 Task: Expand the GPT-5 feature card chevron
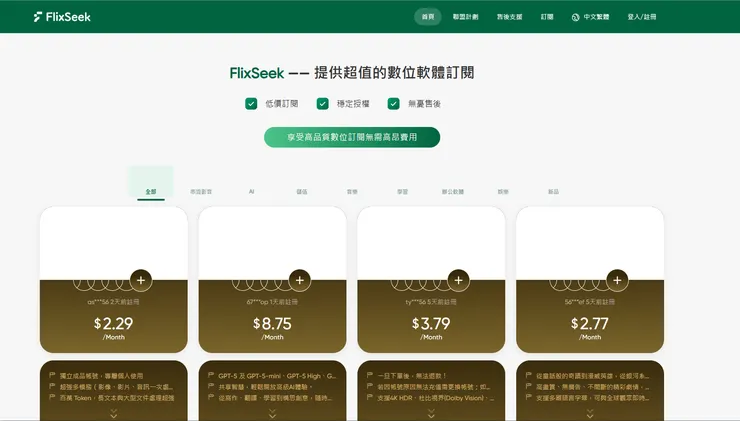pos(272,414)
